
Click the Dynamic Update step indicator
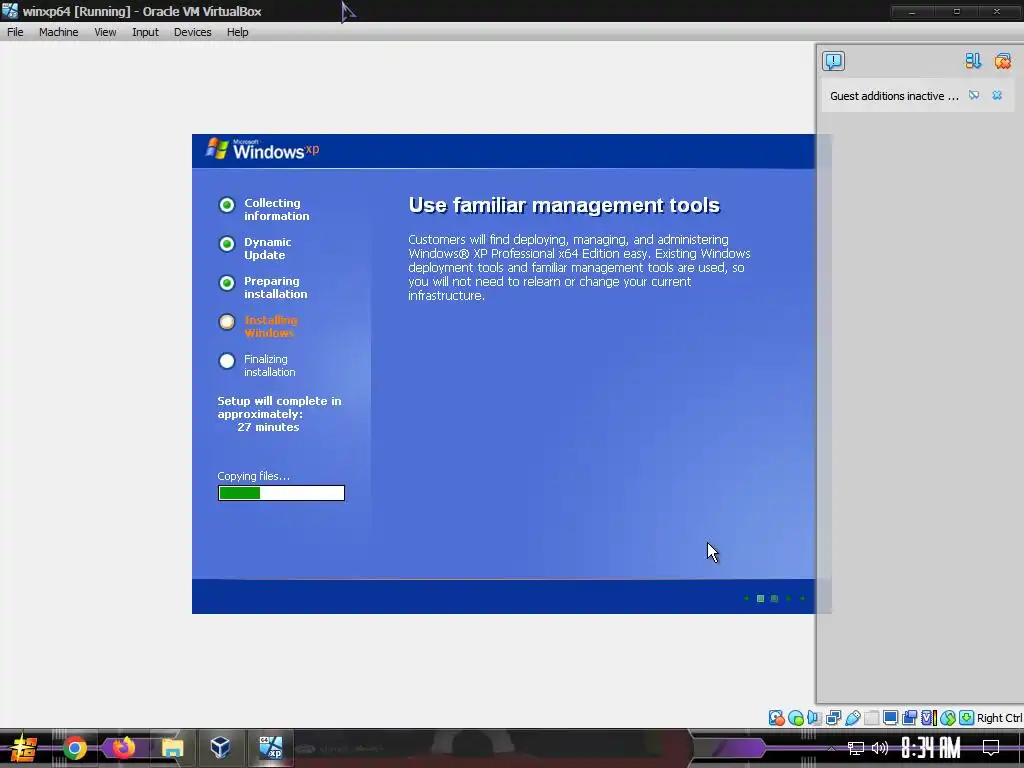(x=227, y=244)
